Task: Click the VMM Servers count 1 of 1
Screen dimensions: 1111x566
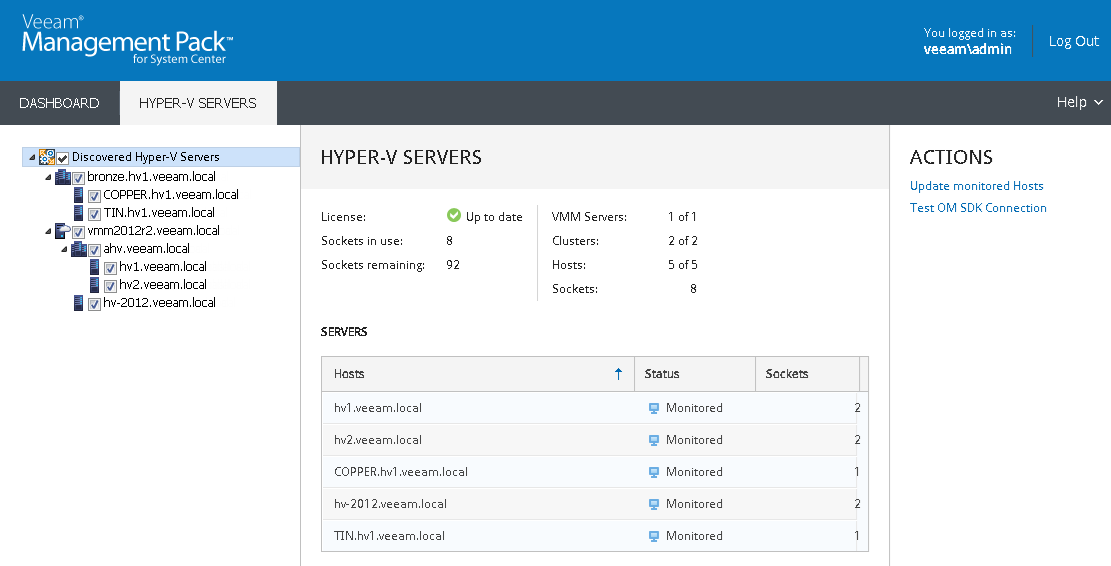Action: click(x=682, y=217)
